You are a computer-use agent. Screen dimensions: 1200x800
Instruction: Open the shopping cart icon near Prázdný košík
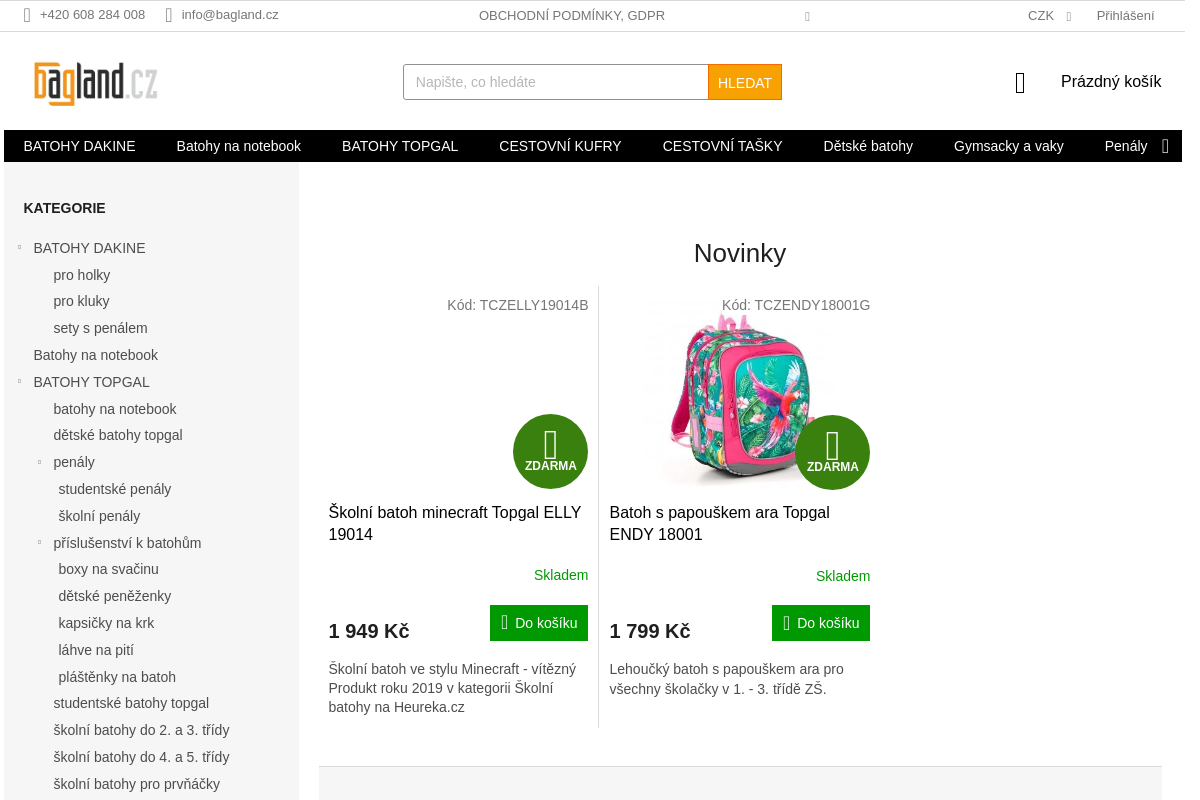coord(1019,82)
